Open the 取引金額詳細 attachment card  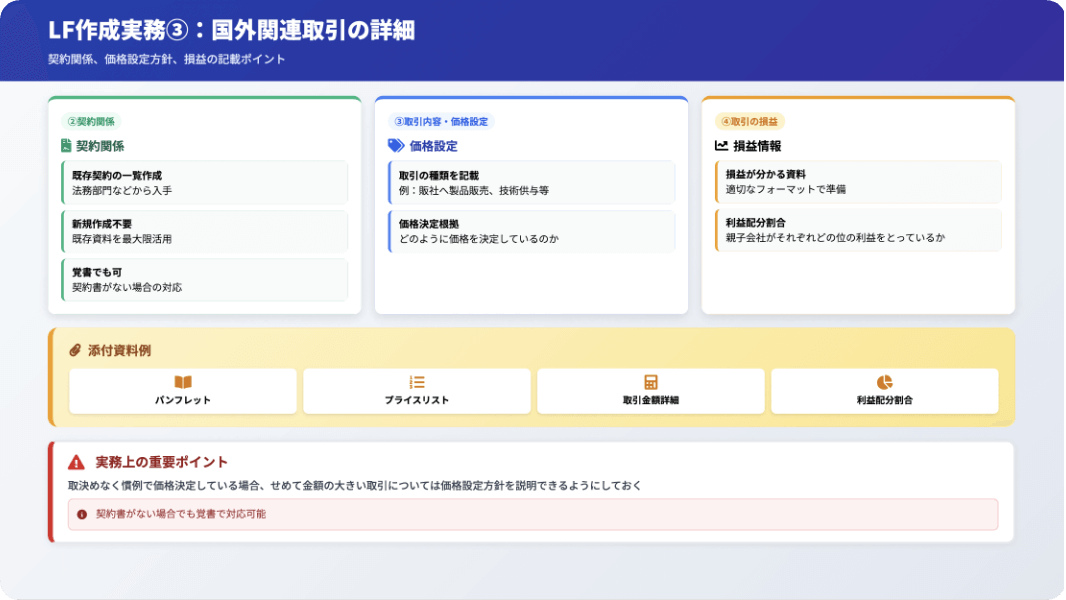[x=651, y=391]
